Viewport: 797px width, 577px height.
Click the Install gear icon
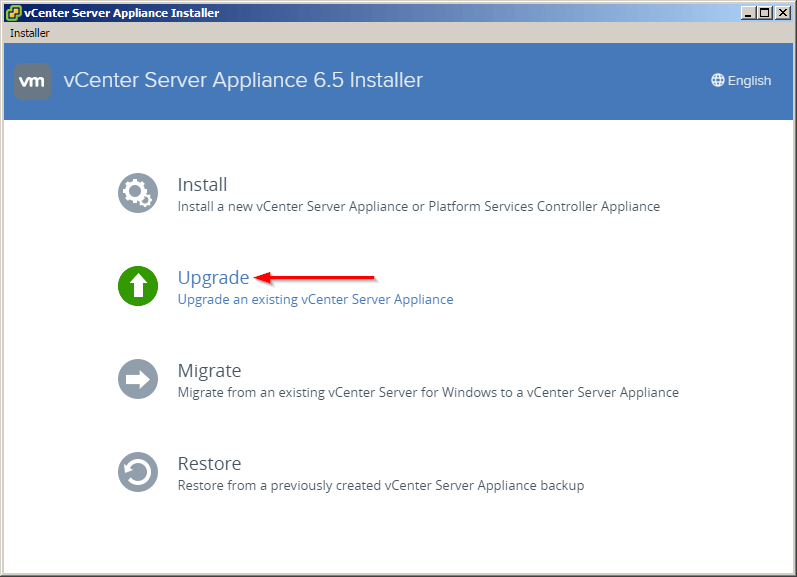[x=138, y=193]
